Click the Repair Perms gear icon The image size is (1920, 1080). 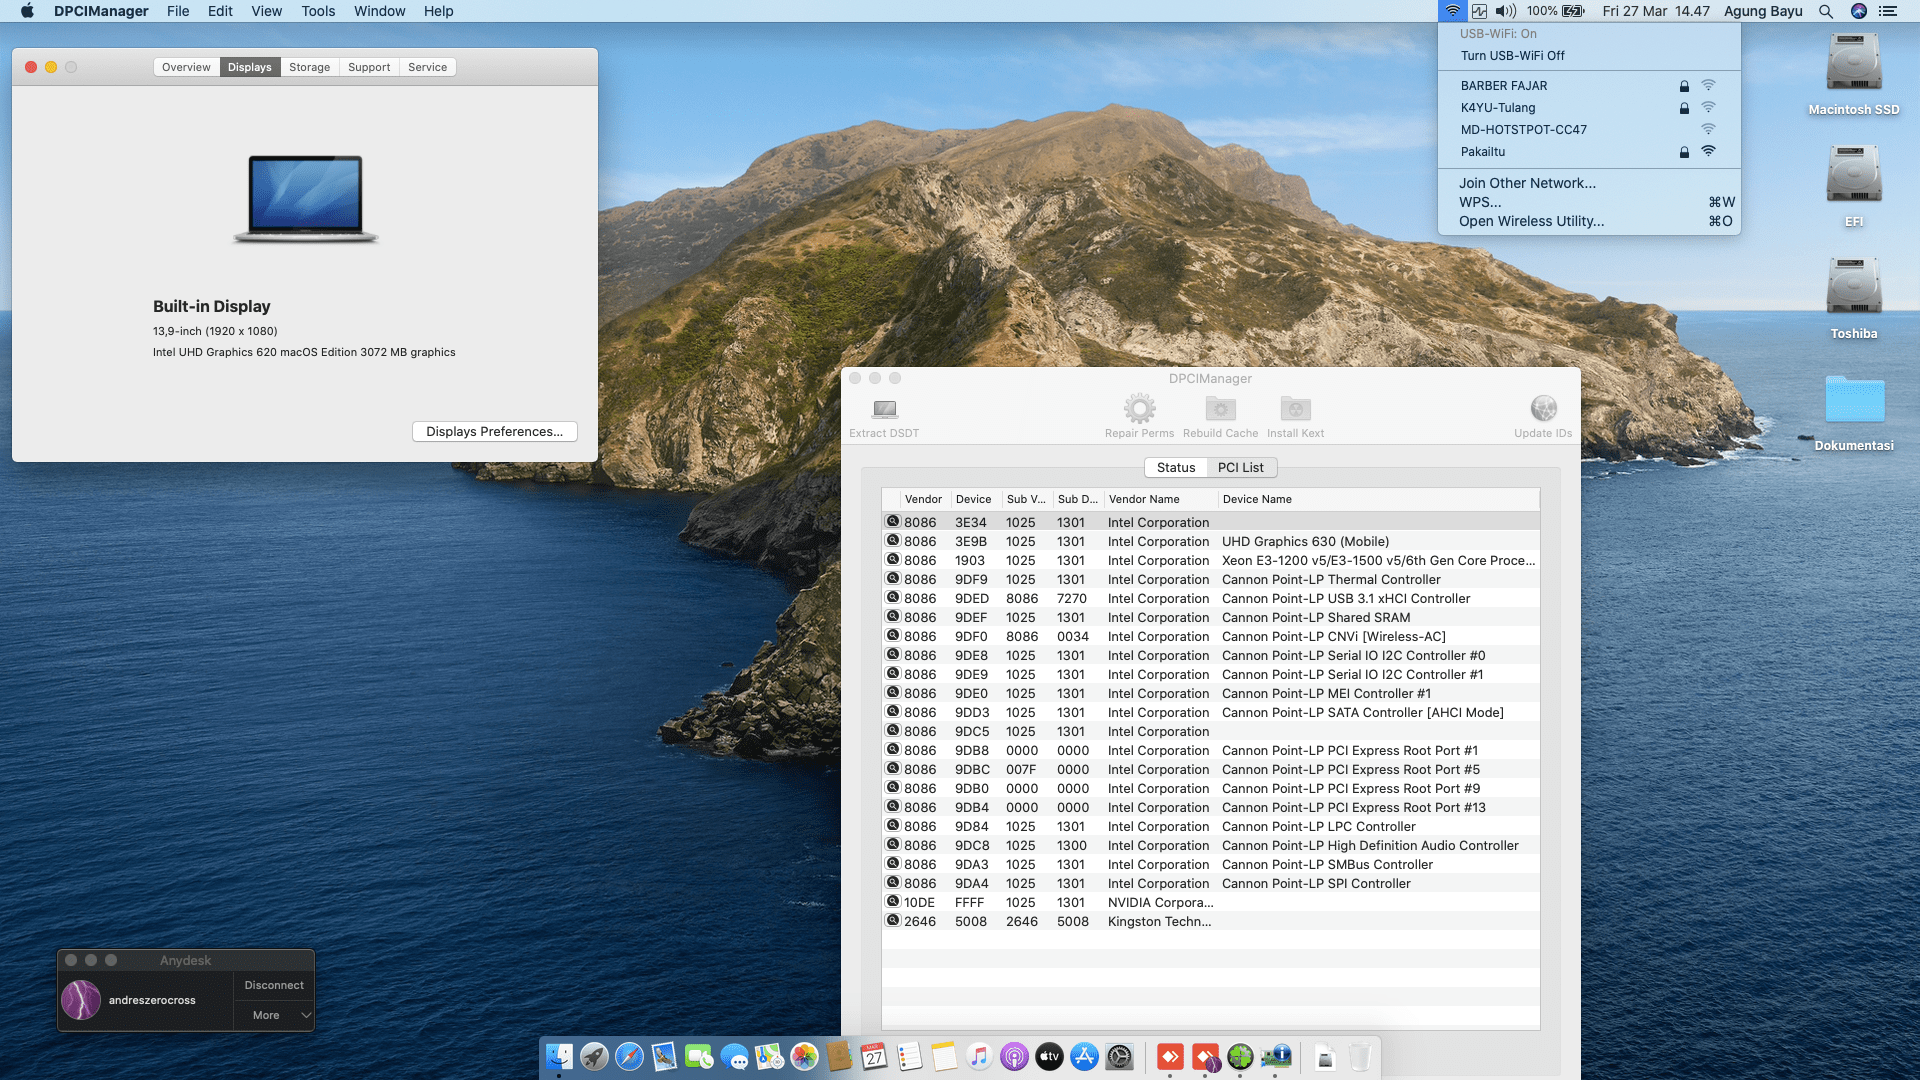click(x=1139, y=409)
